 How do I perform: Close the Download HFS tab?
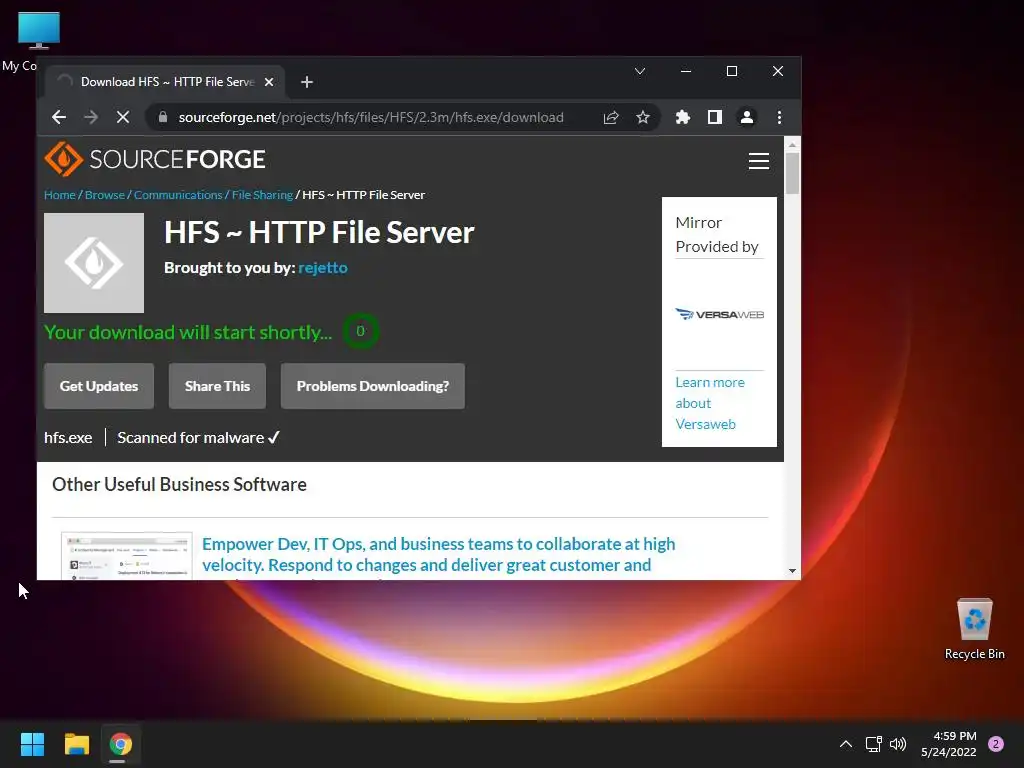click(x=269, y=82)
